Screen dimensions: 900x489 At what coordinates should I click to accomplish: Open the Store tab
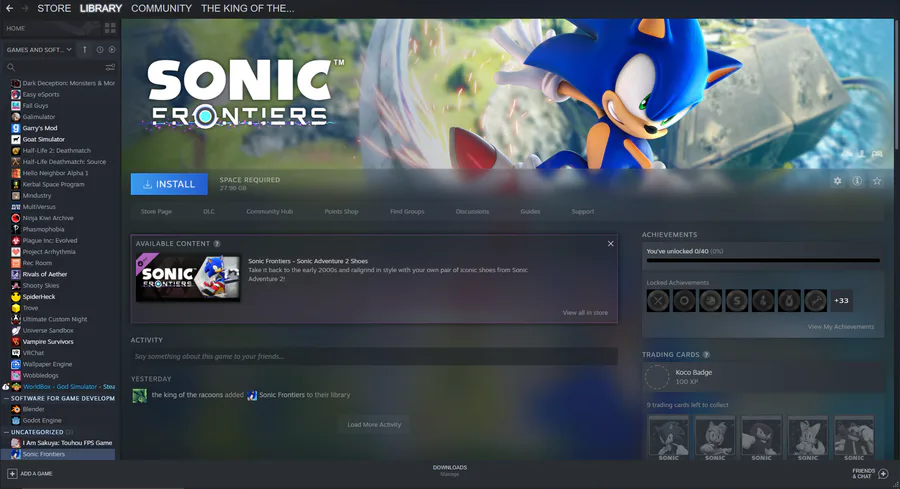[x=54, y=8]
